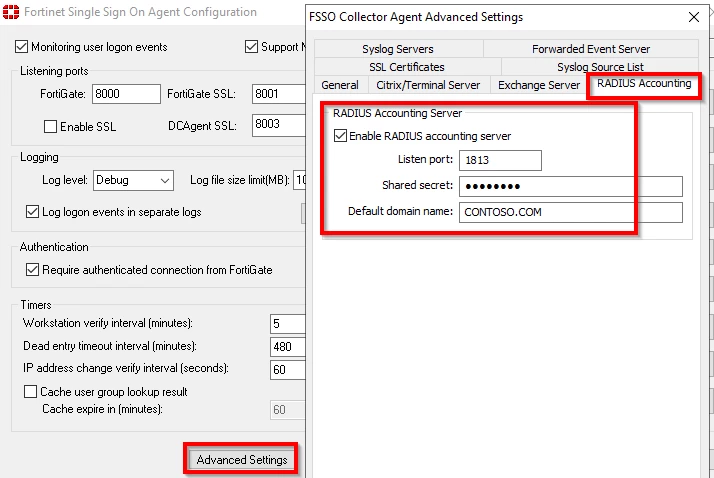714x478 pixels.
Task: Close the FSSO Collector Agent Advanced Settings dialog
Action: click(x=694, y=17)
